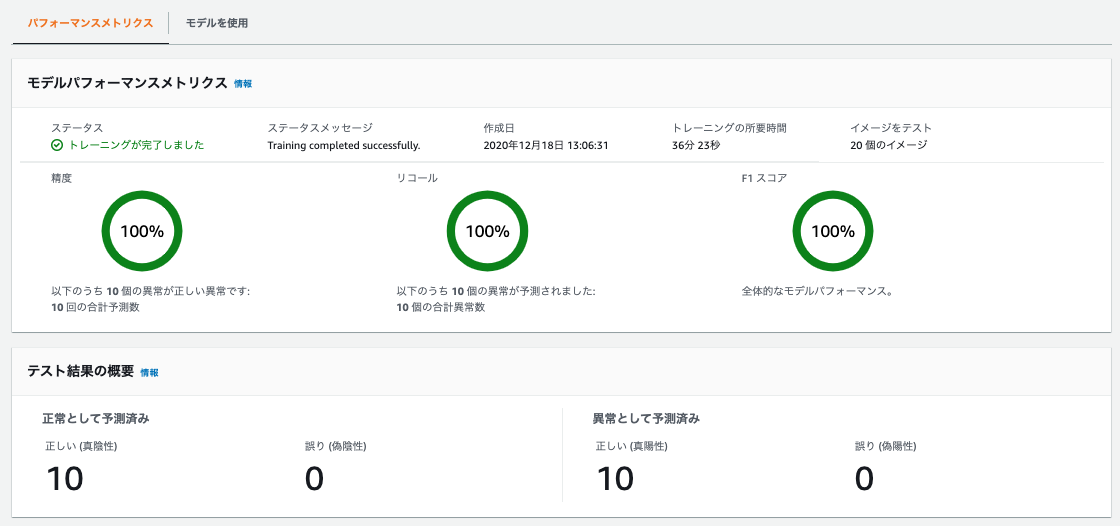Viewport: 1120px width, 526px height.
Task: Switch to the パフォーマンスメトリクス tab
Action: pos(90,23)
